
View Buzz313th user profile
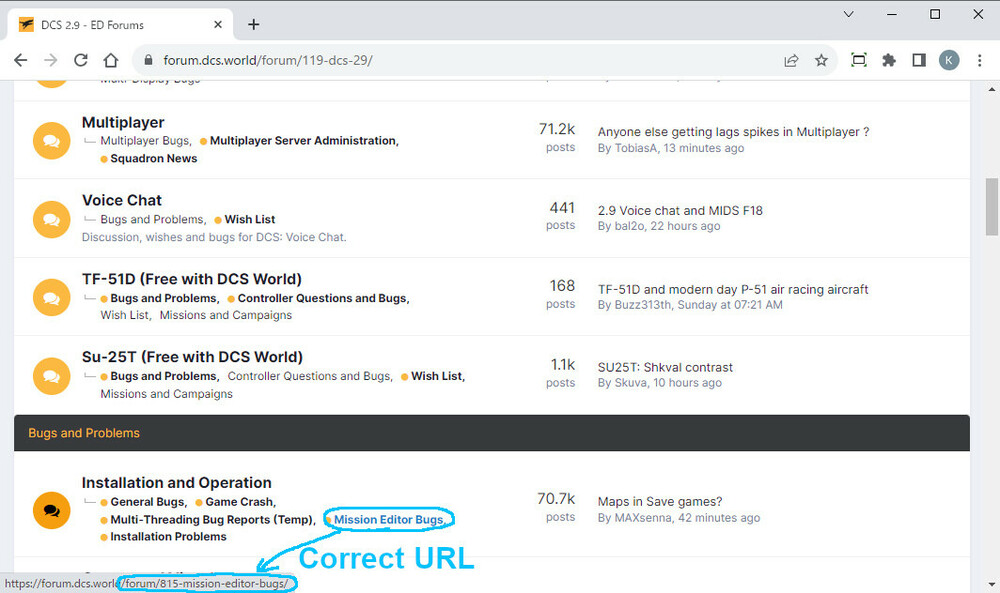(x=643, y=305)
